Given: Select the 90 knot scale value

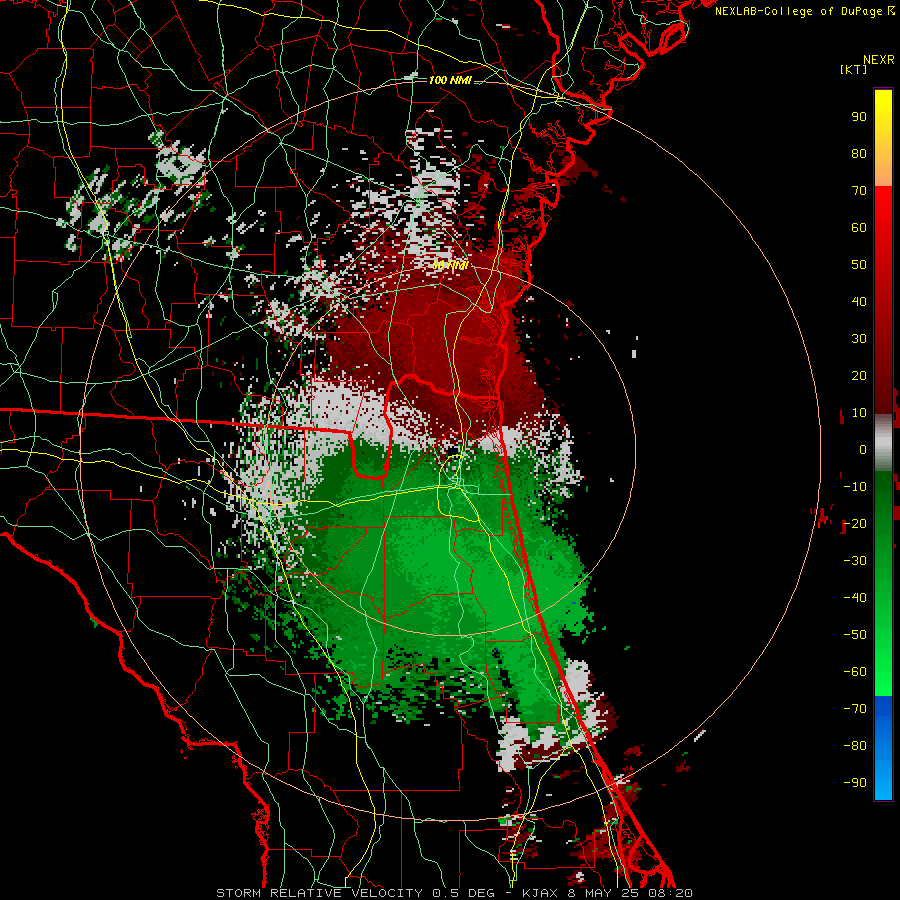Looking at the screenshot, I should click(x=859, y=117).
